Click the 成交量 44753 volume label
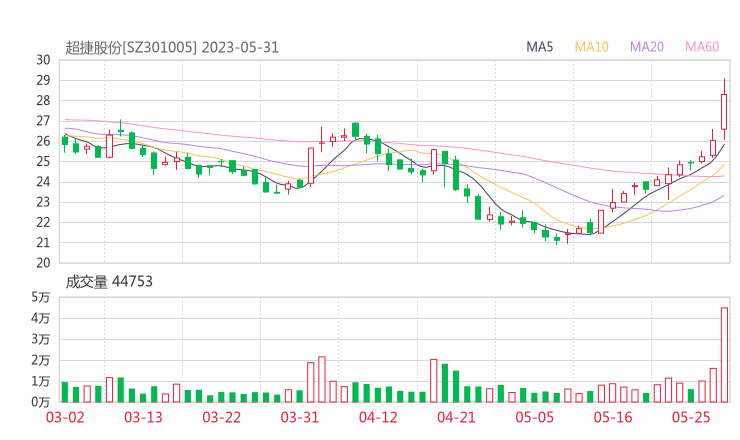Image resolution: width=740 pixels, height=440 pixels. click(x=109, y=282)
